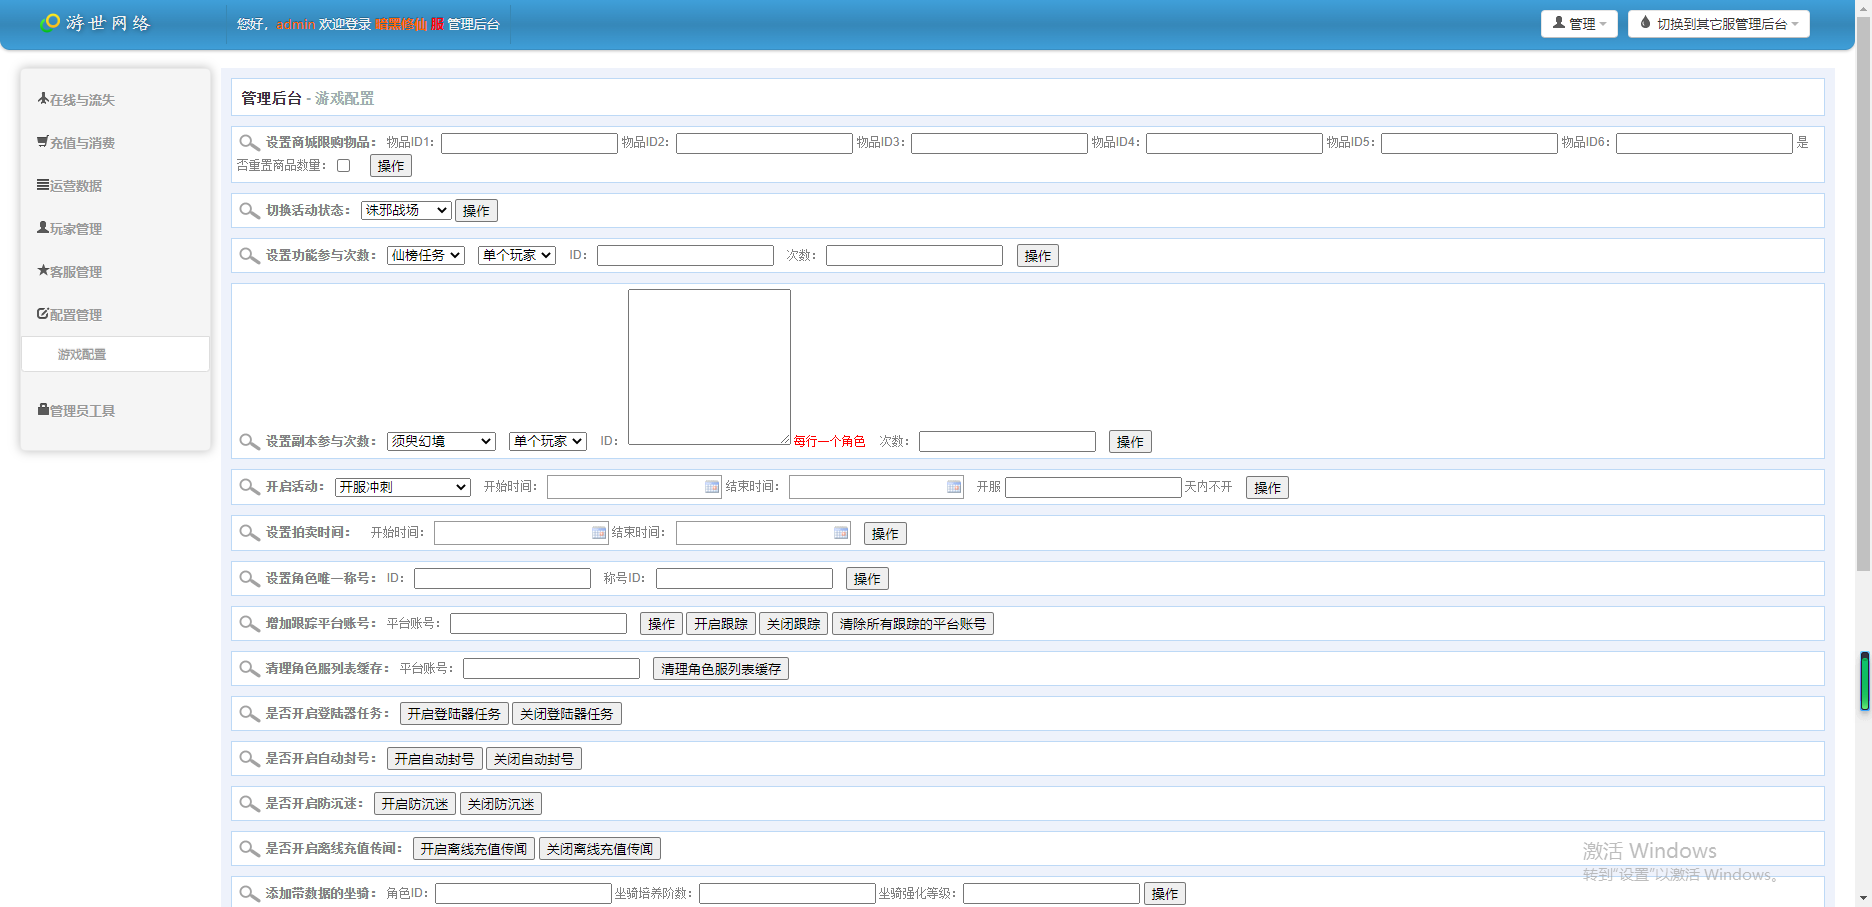Open the 仙榜任务 function dropdown
The width and height of the screenshot is (1872, 907).
pos(426,256)
